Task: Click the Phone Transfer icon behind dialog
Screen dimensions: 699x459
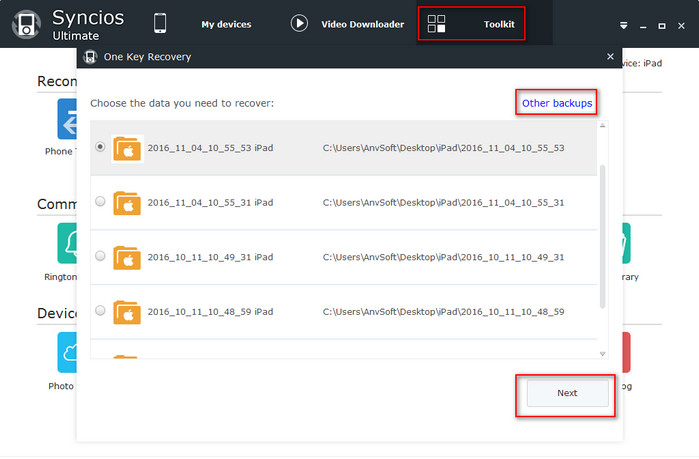Action: pos(67,119)
